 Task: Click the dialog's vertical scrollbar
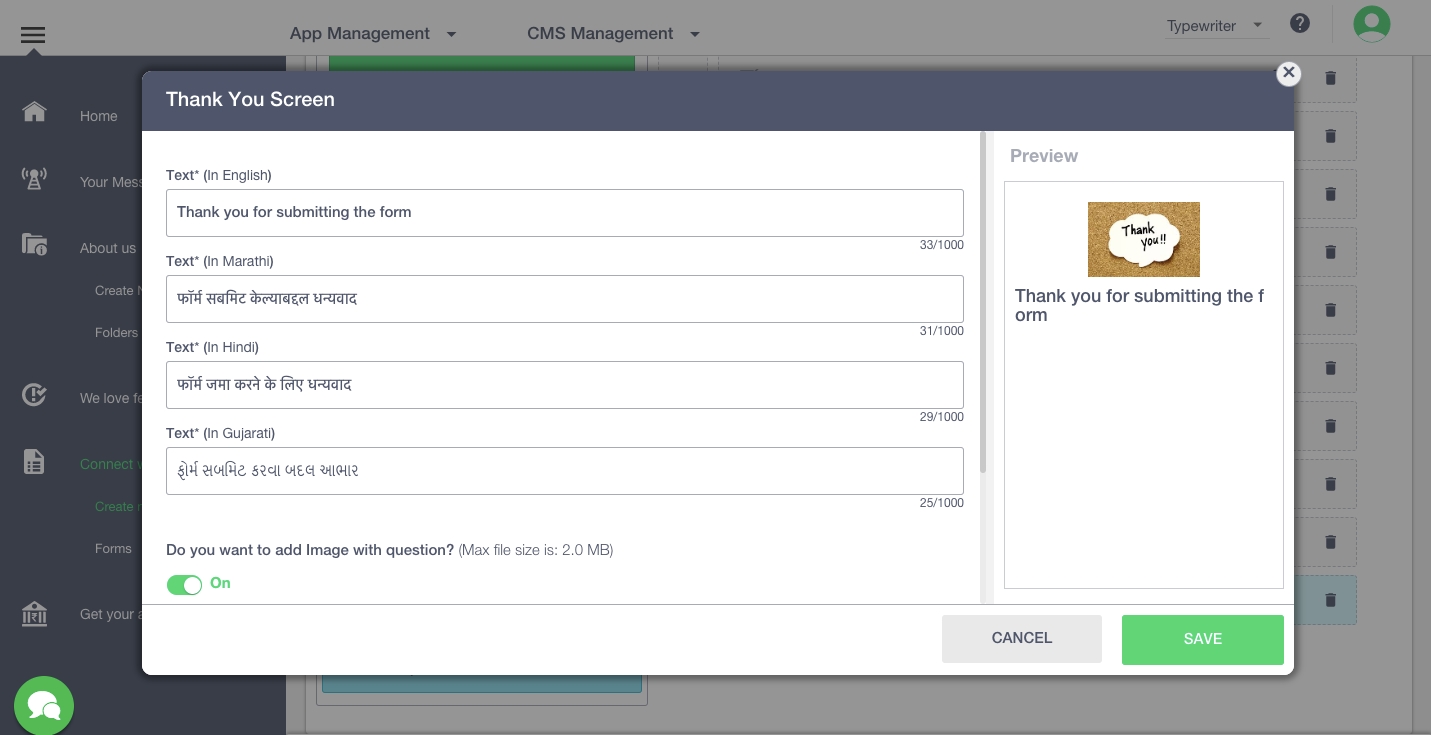coord(983,300)
